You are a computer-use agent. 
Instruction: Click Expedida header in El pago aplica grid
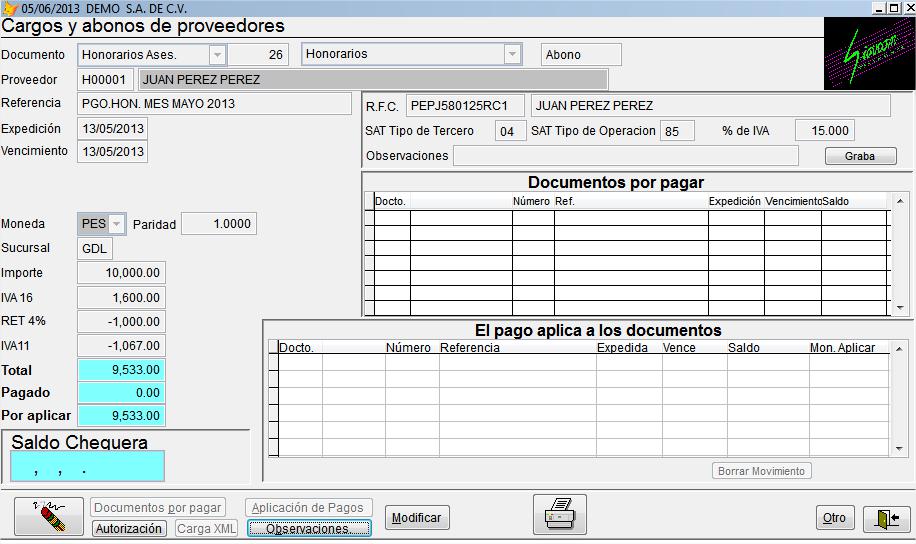pyautogui.click(x=622, y=348)
